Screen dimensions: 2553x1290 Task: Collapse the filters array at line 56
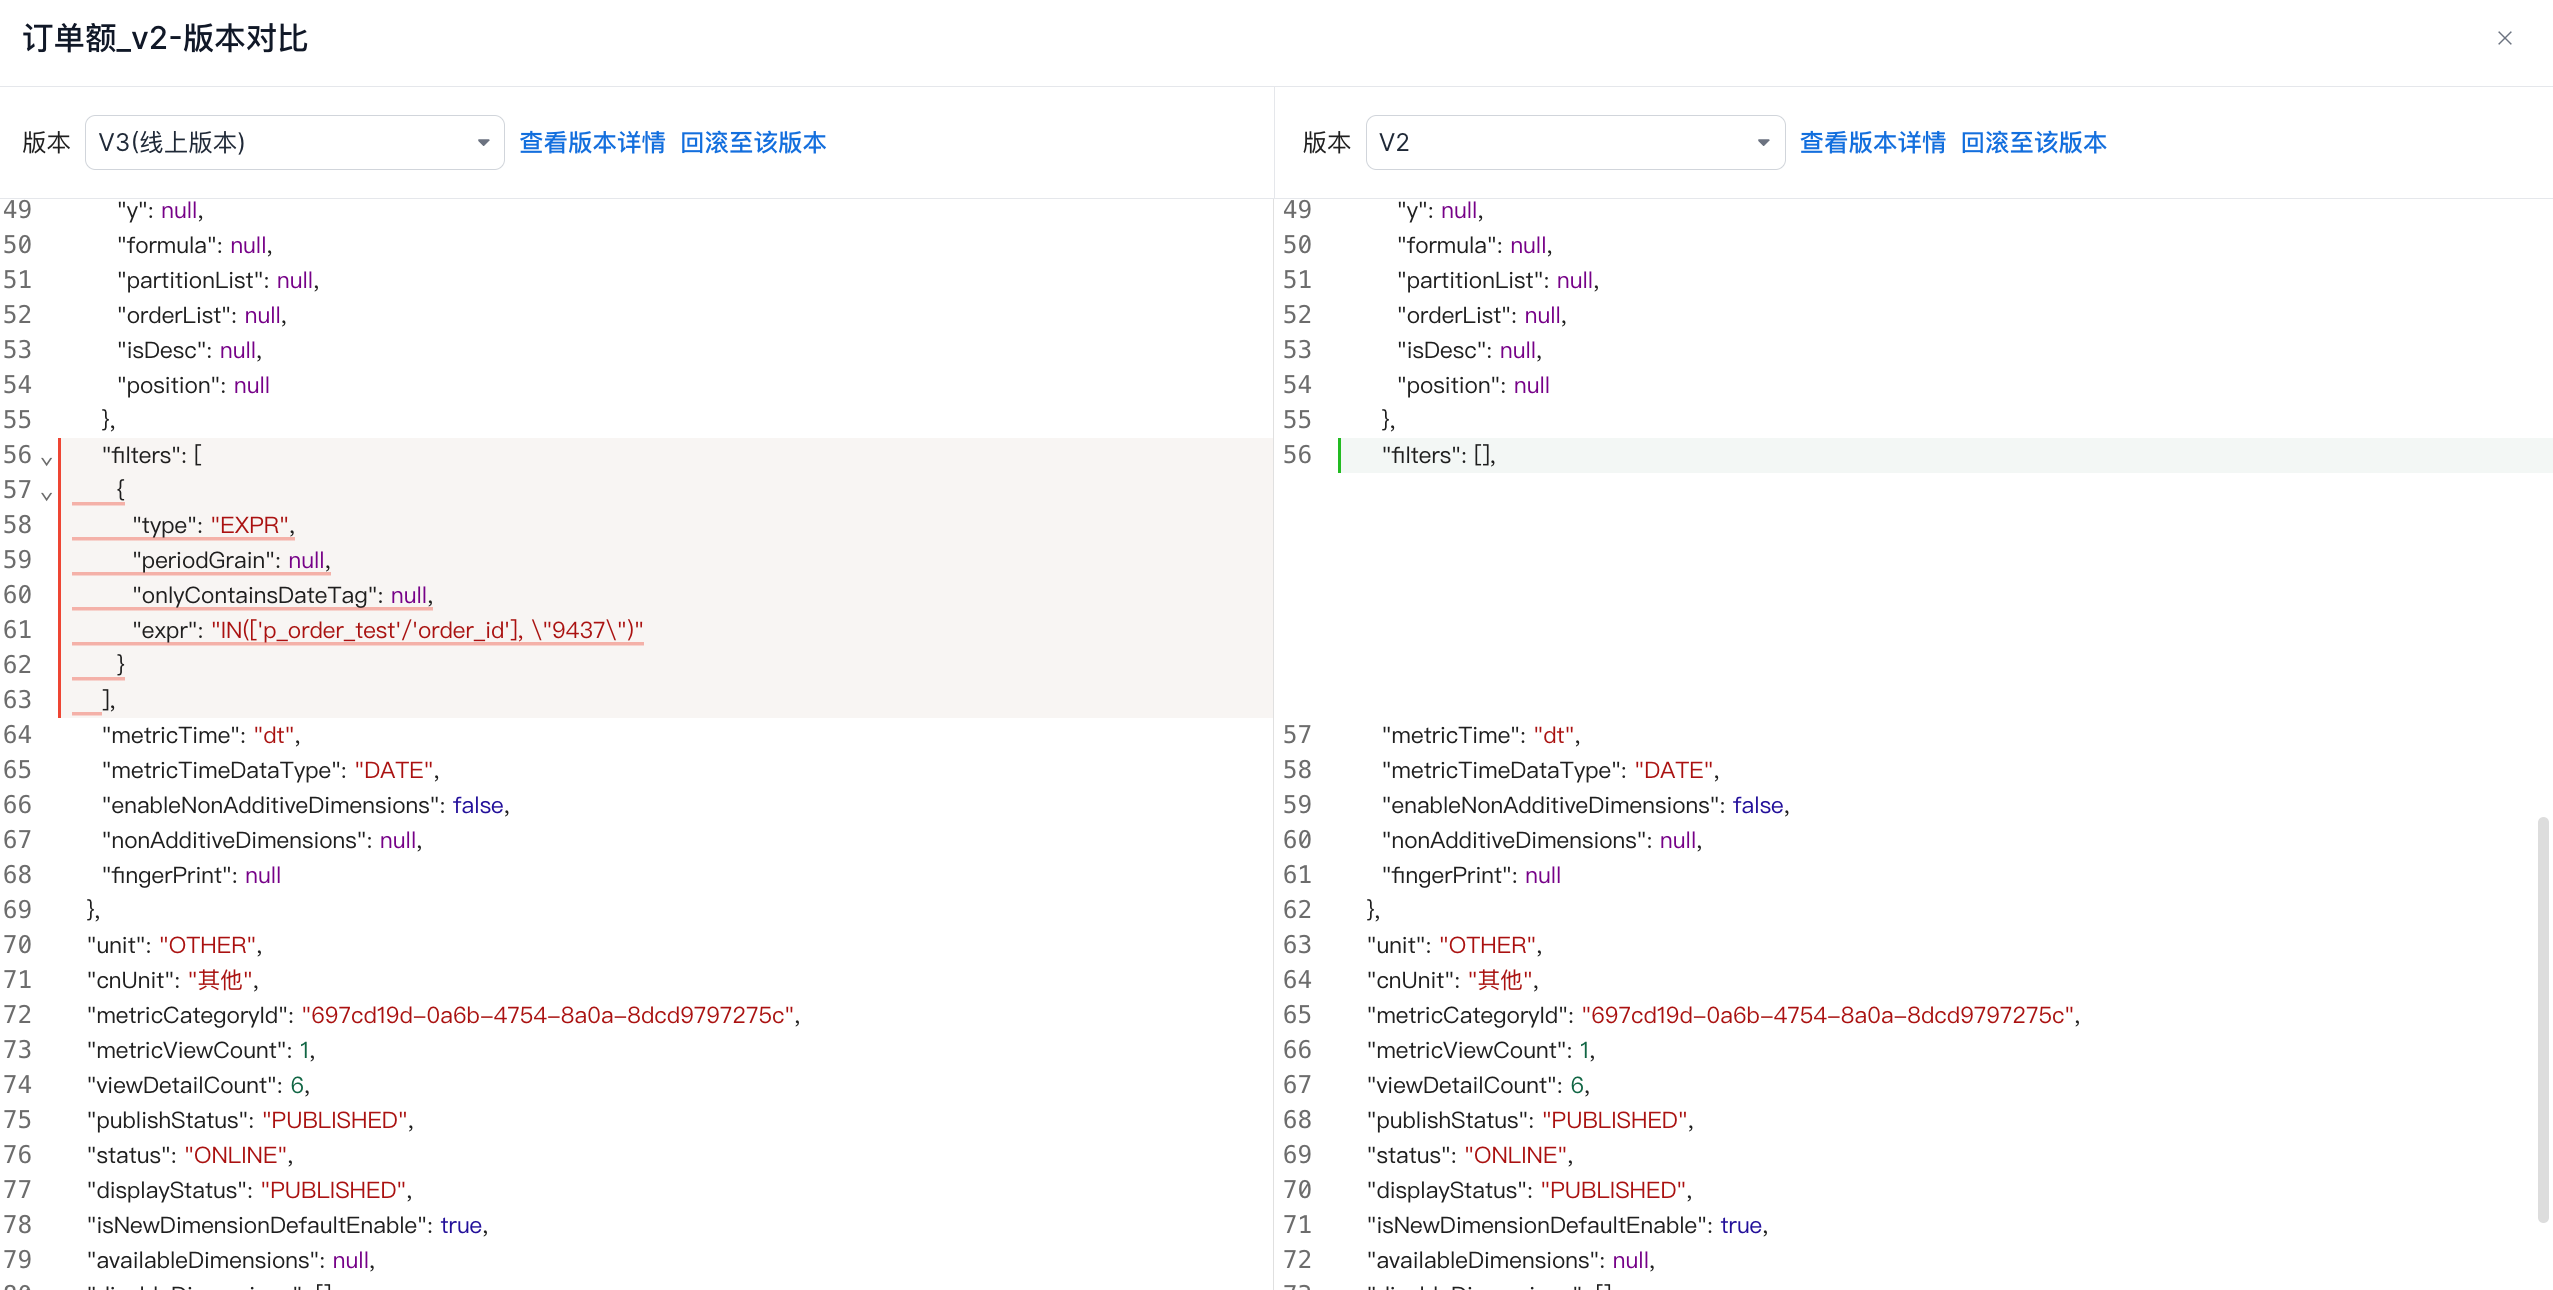(x=46, y=460)
